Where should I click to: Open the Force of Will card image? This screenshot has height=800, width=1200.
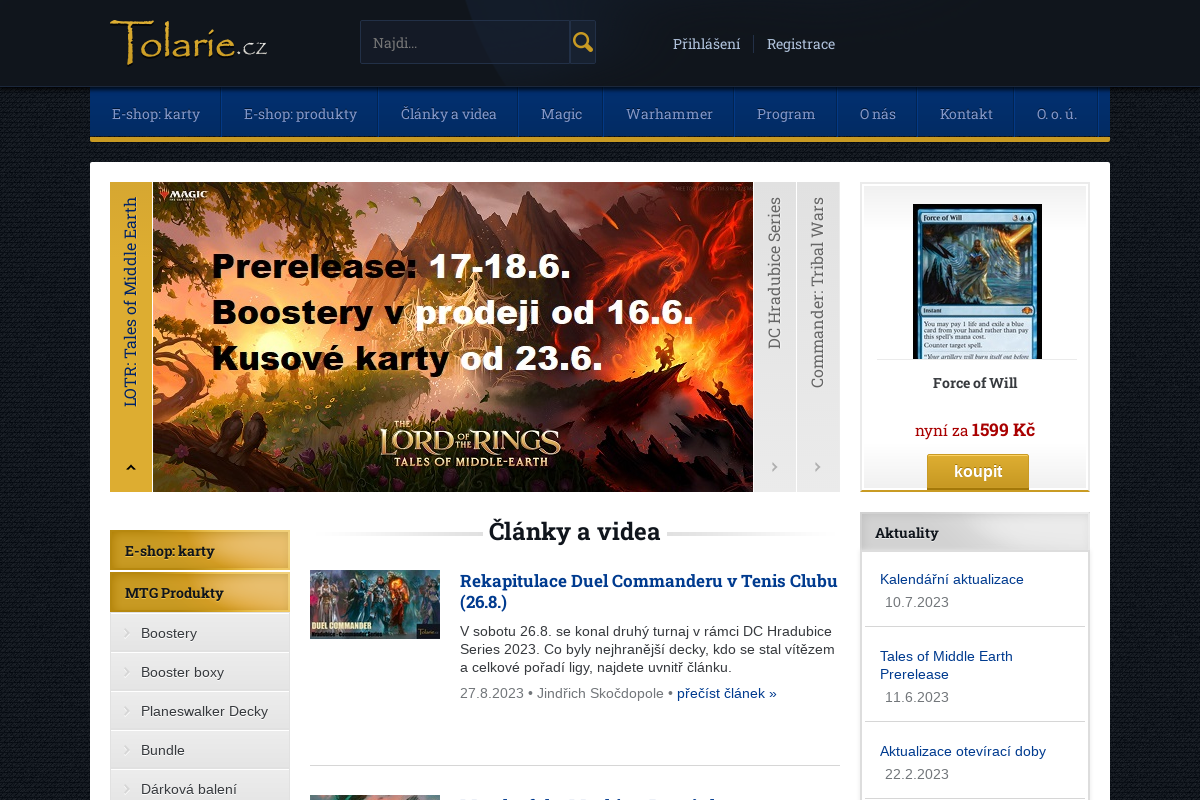click(x=976, y=281)
